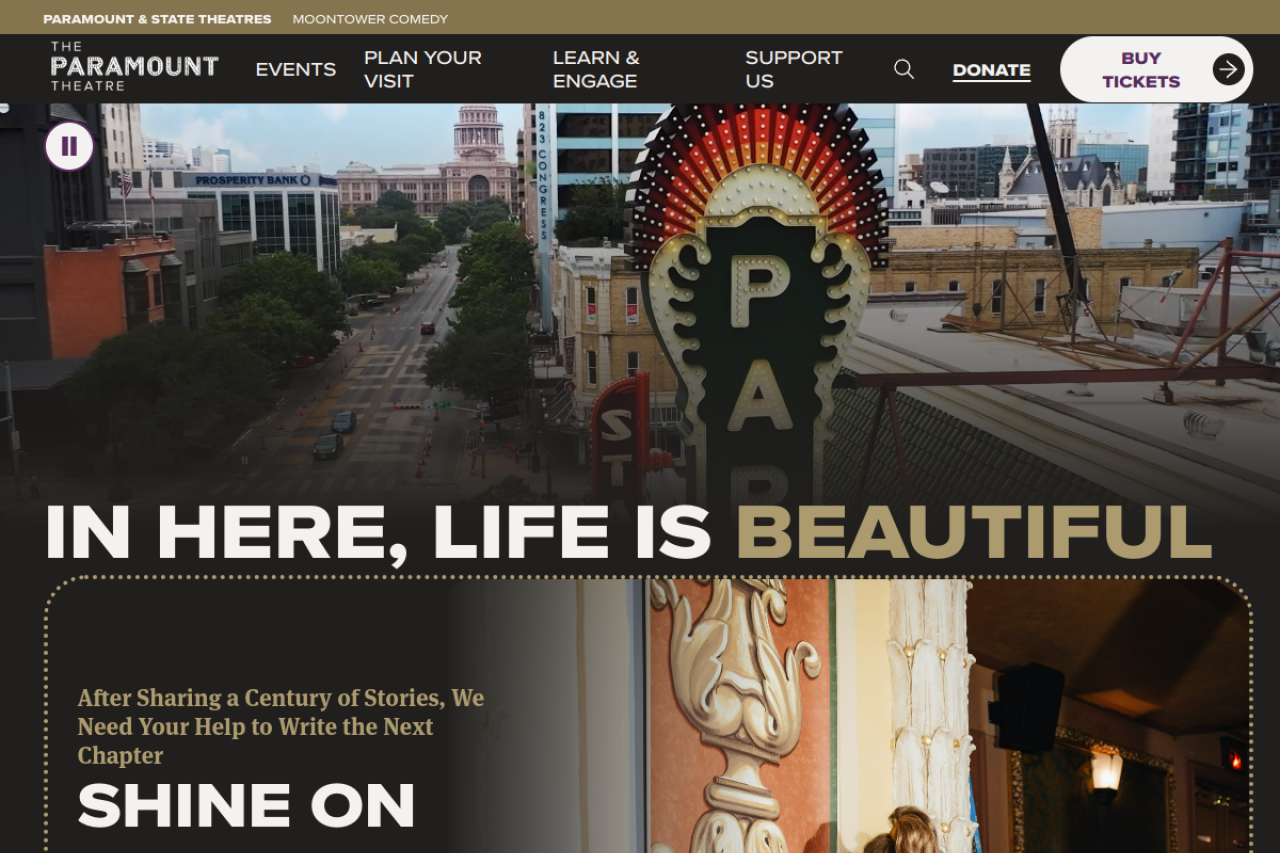Open the Plan Your Visit menu
Image resolution: width=1280 pixels, height=853 pixels.
pos(423,70)
